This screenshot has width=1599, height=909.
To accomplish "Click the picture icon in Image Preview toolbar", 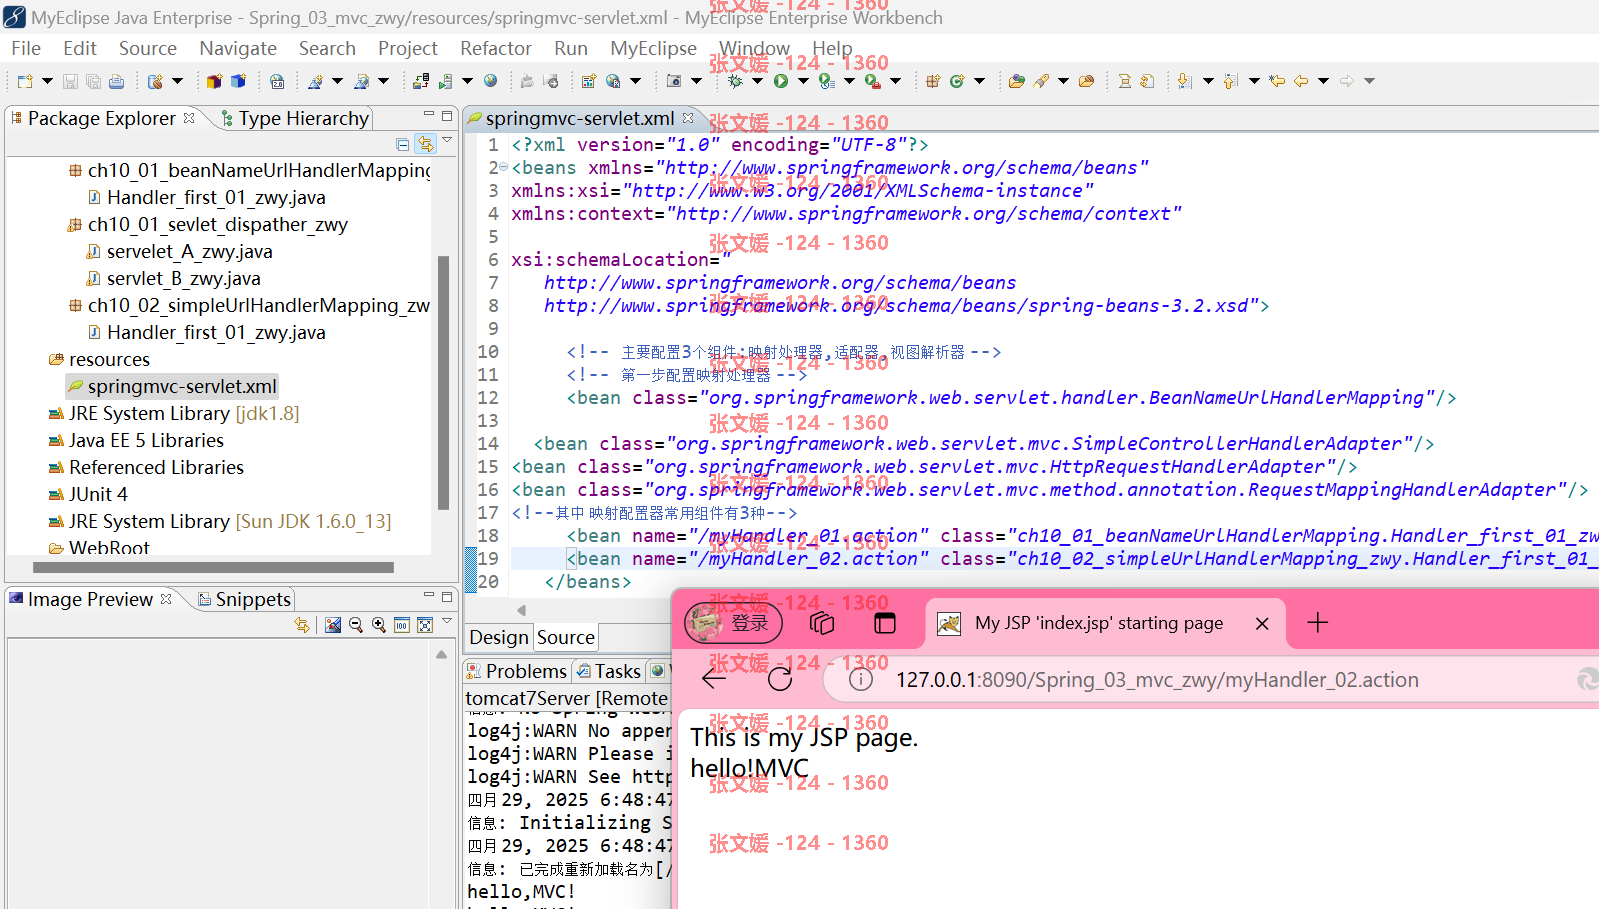I will (x=333, y=625).
